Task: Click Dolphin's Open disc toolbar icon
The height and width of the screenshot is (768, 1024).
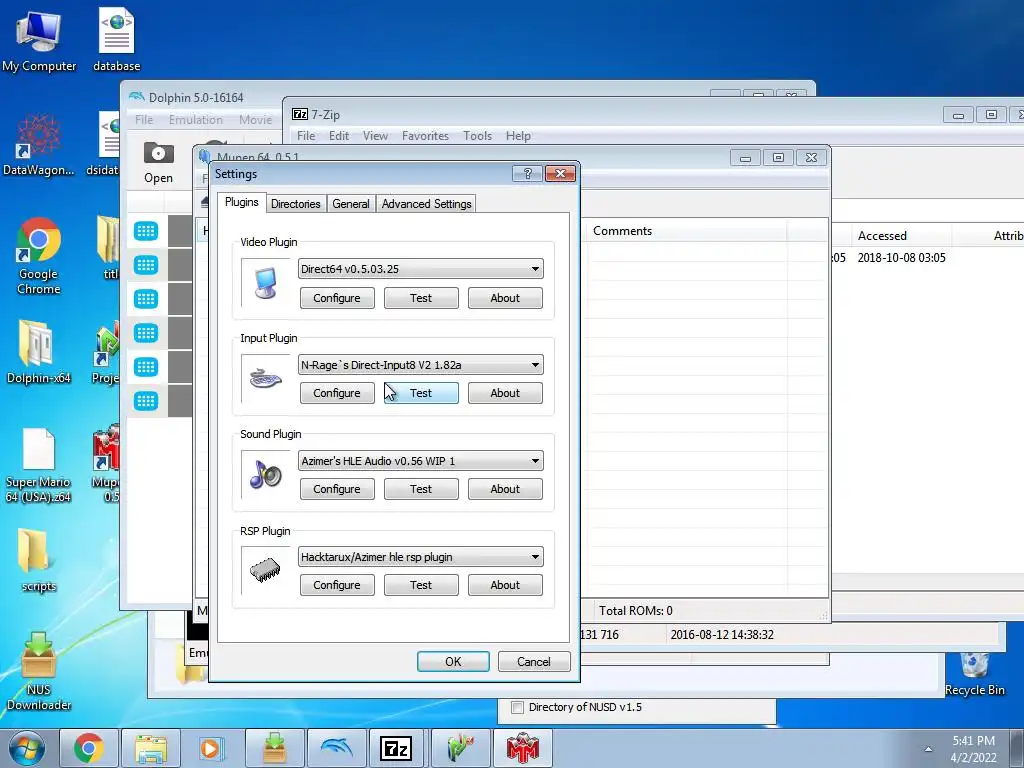Action: click(159, 162)
